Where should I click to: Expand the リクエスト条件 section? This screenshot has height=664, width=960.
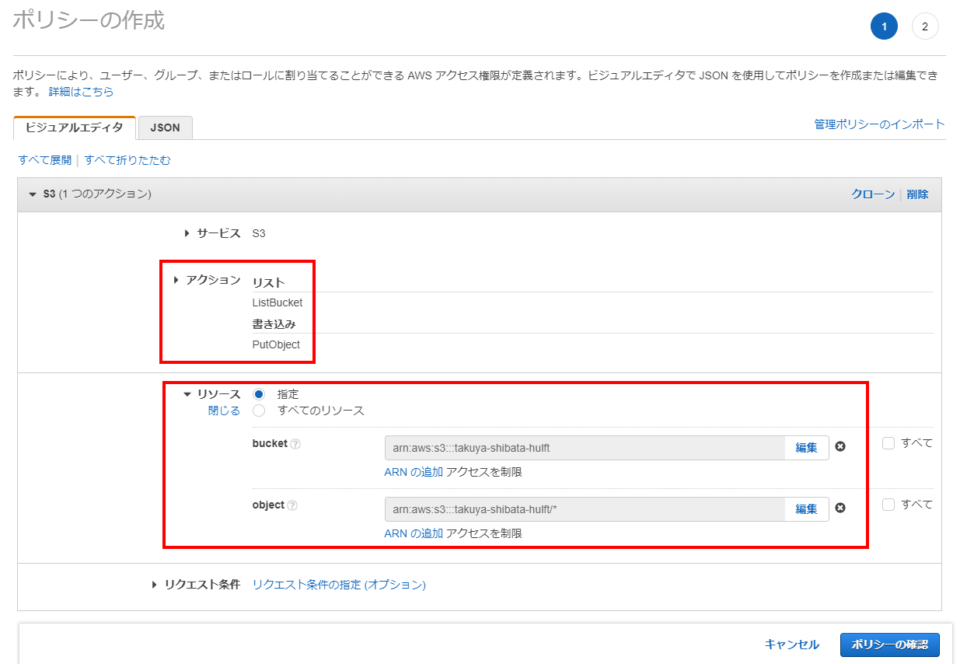154,585
